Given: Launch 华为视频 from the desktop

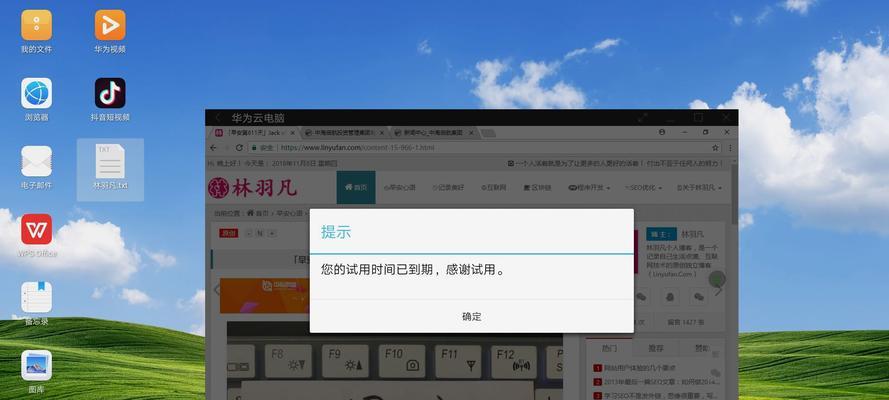Looking at the screenshot, I should click(x=110, y=32).
